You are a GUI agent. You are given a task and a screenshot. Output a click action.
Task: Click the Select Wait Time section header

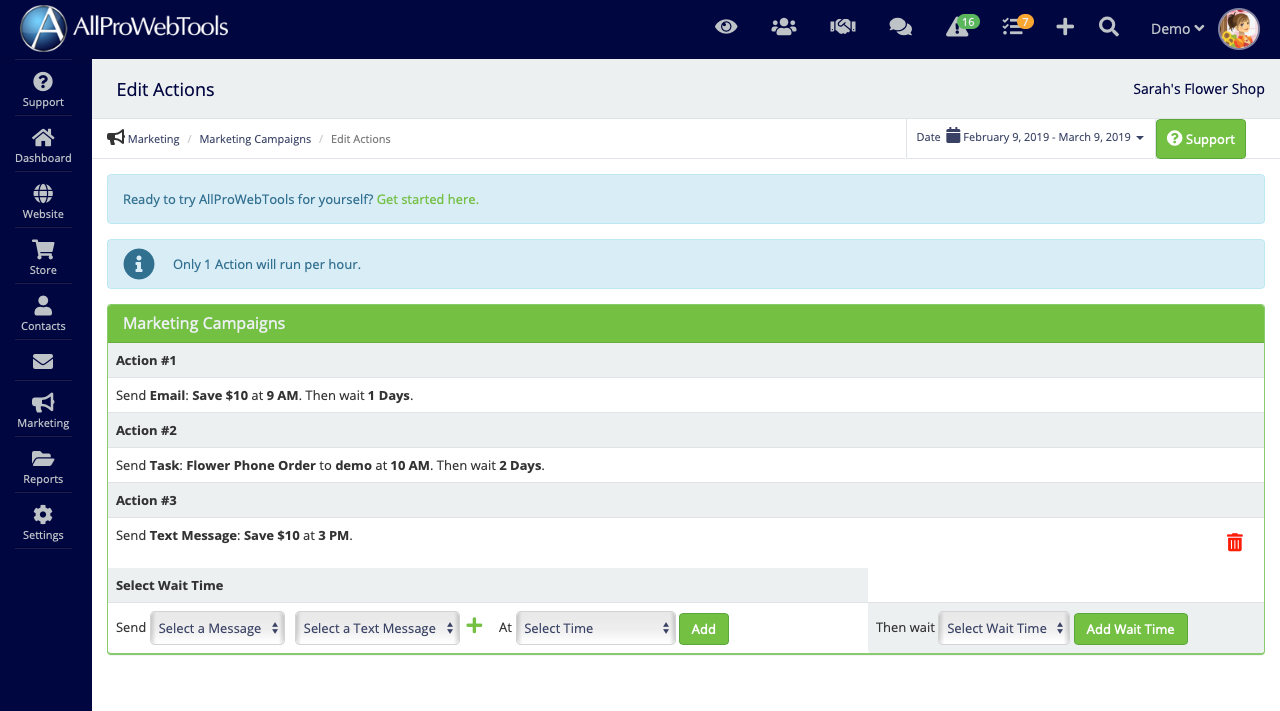coord(488,585)
